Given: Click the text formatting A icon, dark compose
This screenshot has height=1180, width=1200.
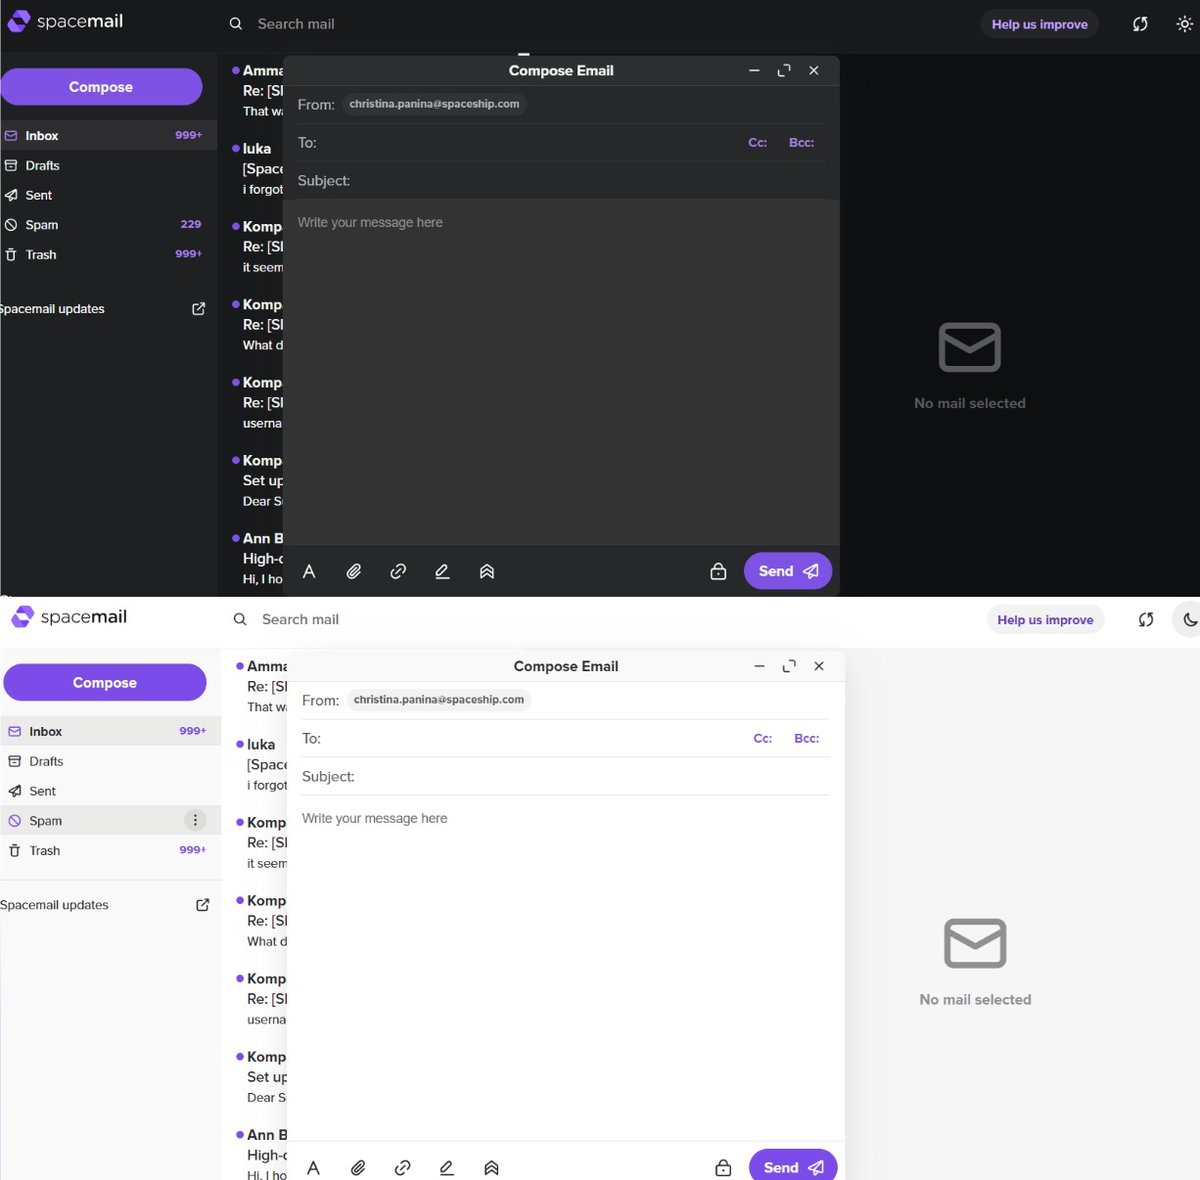Looking at the screenshot, I should pos(309,572).
